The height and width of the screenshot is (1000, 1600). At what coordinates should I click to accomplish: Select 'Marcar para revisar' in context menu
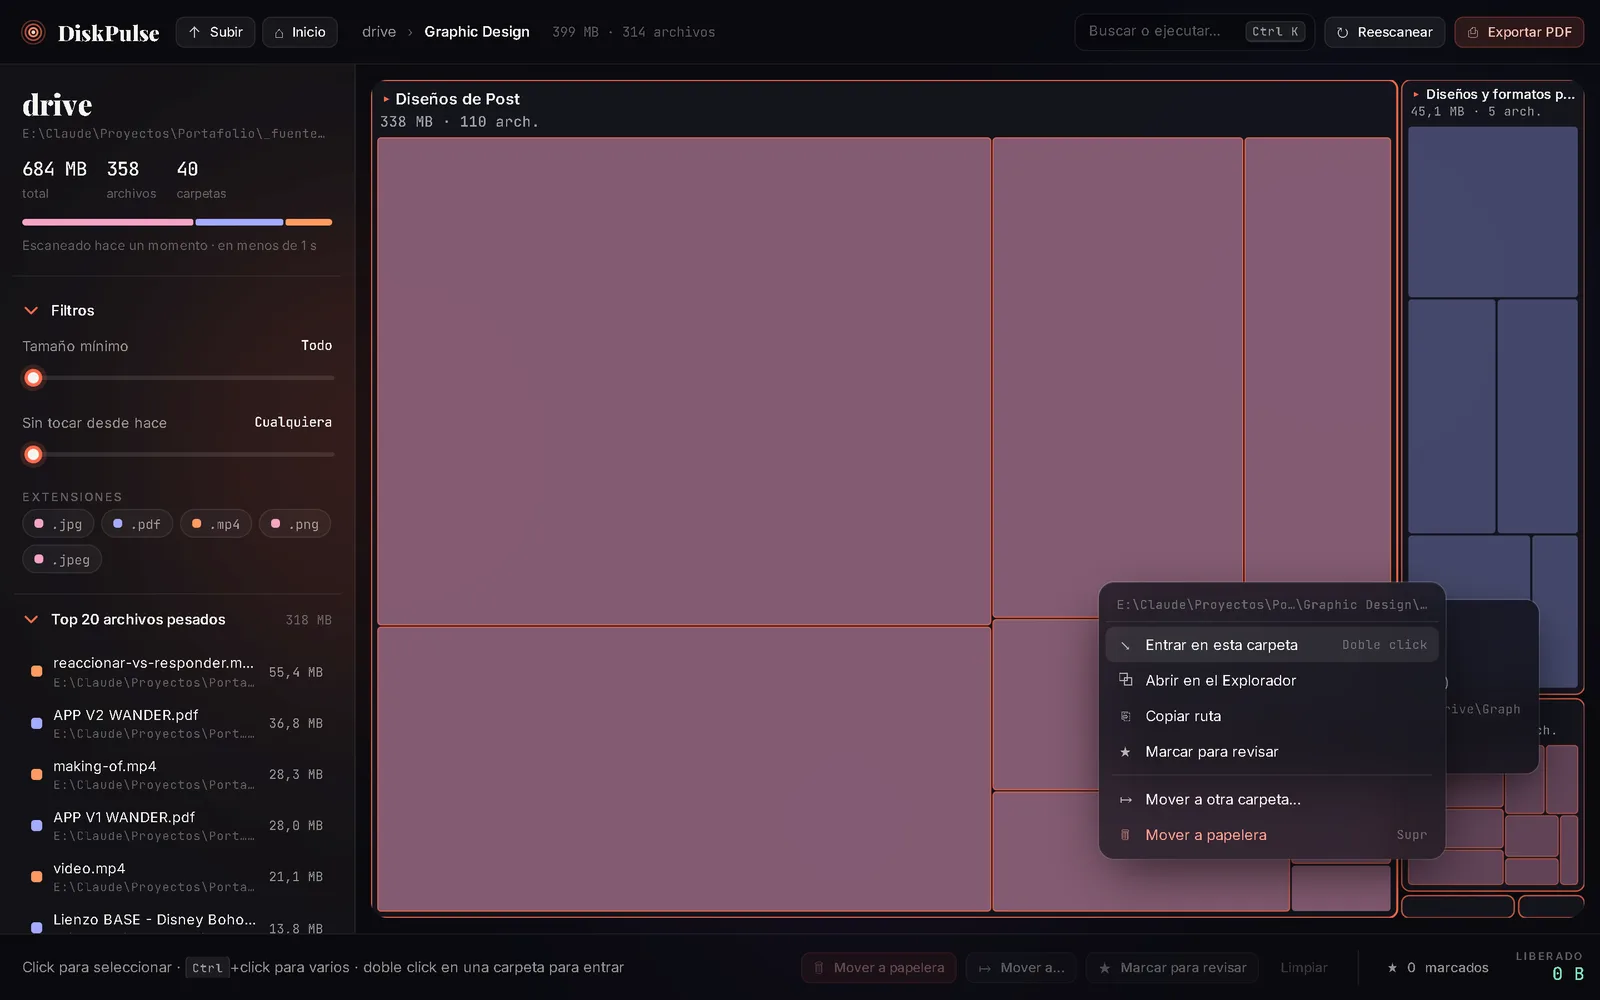pyautogui.click(x=1272, y=752)
